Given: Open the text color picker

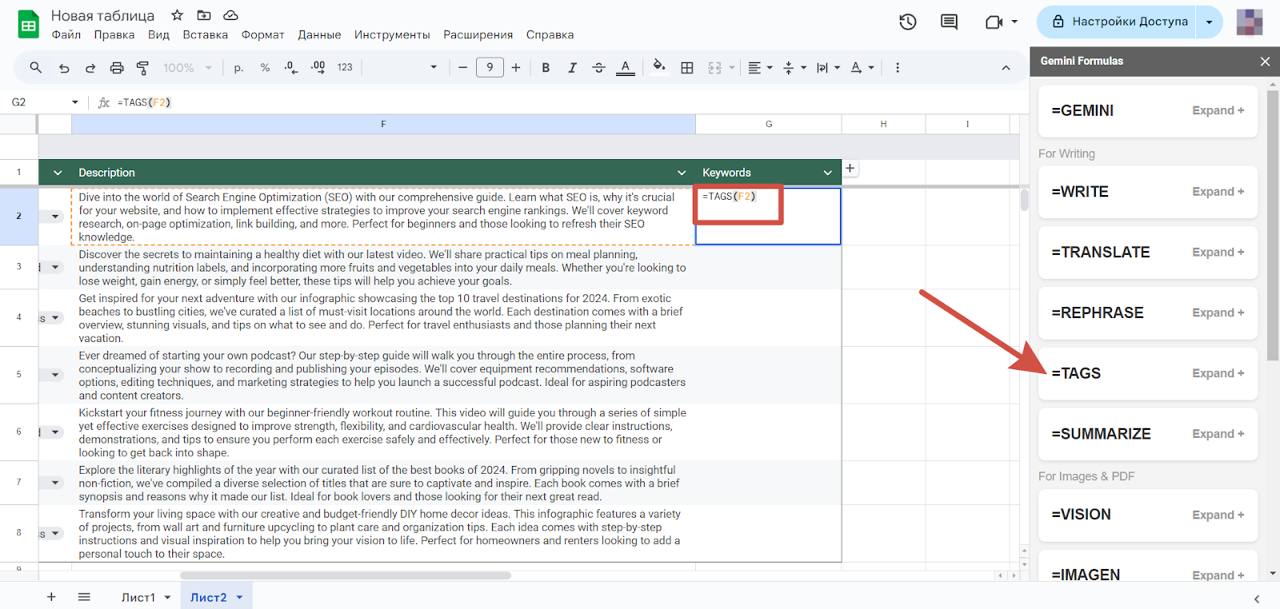Looking at the screenshot, I should [625, 68].
